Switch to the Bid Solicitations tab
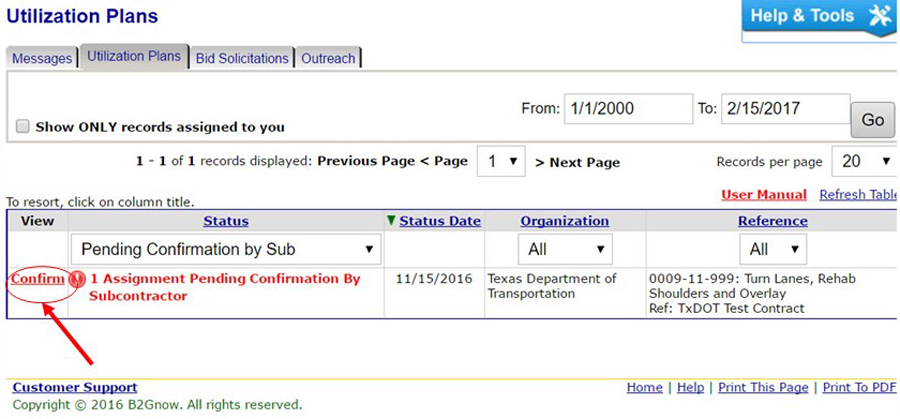This screenshot has height=419, width=900. click(242, 58)
